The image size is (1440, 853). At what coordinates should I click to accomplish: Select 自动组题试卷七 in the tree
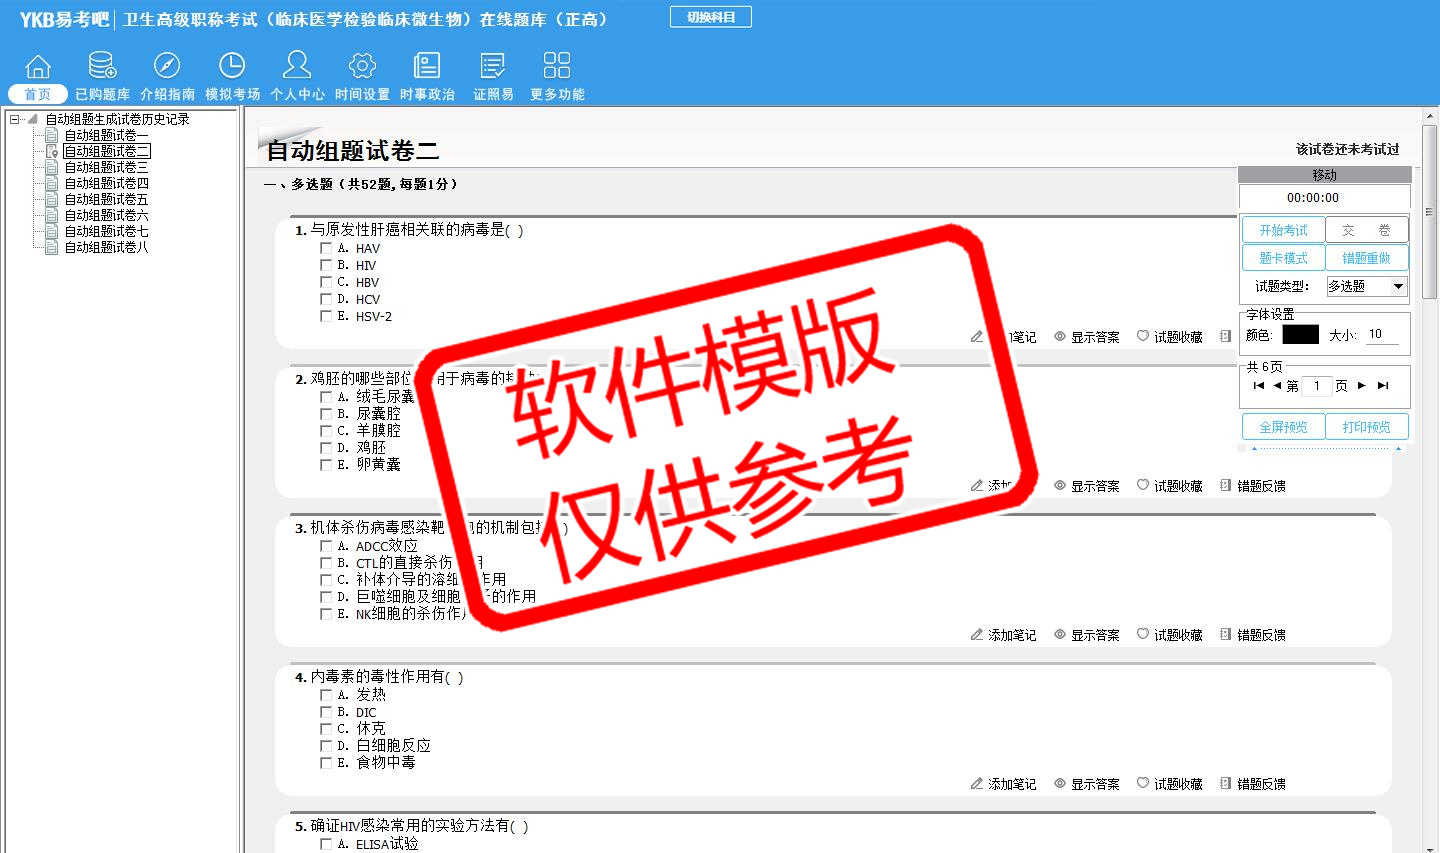coord(106,231)
